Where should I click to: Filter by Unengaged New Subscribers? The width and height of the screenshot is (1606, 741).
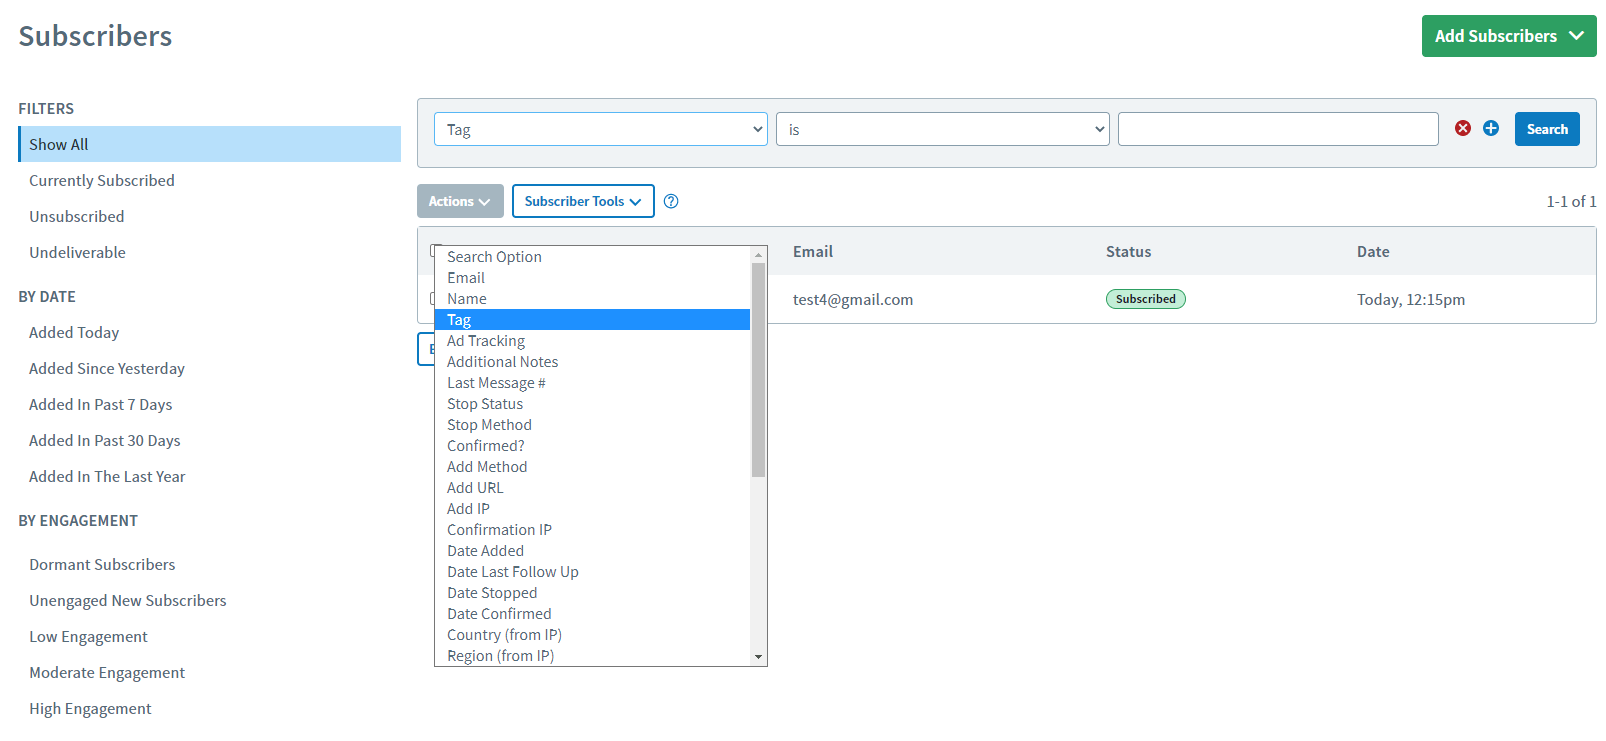pos(128,600)
